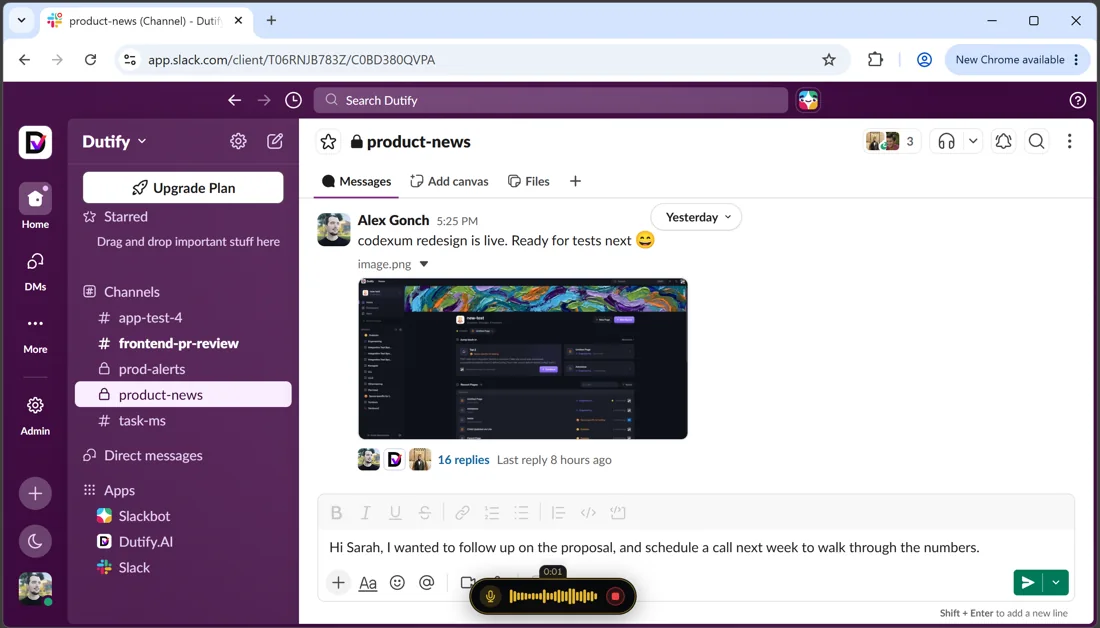Open DMs in left rail
1100x628 pixels.
click(x=35, y=271)
